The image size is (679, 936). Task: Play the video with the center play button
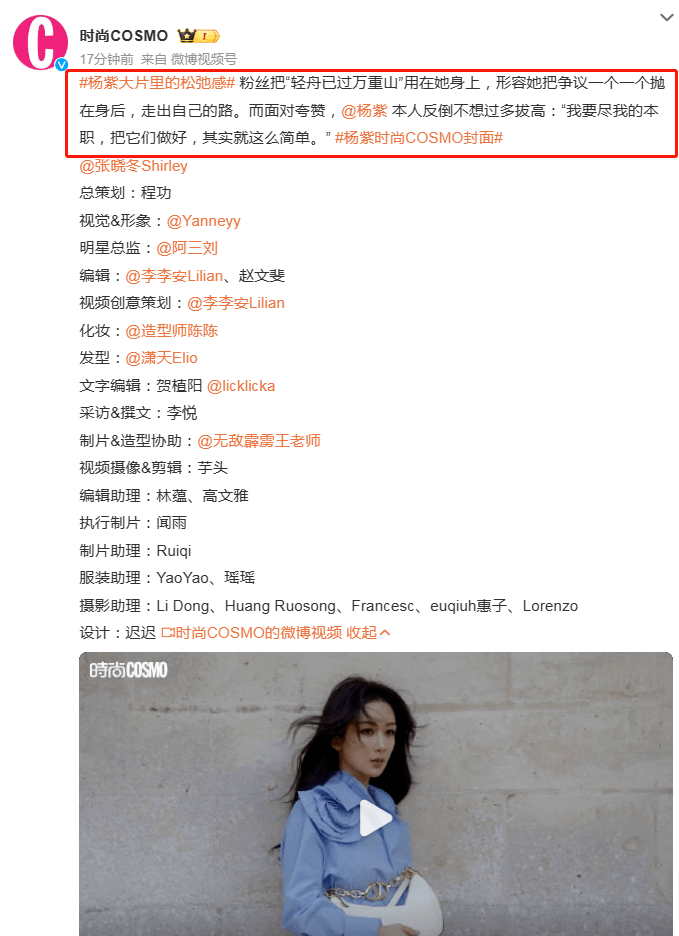point(375,818)
